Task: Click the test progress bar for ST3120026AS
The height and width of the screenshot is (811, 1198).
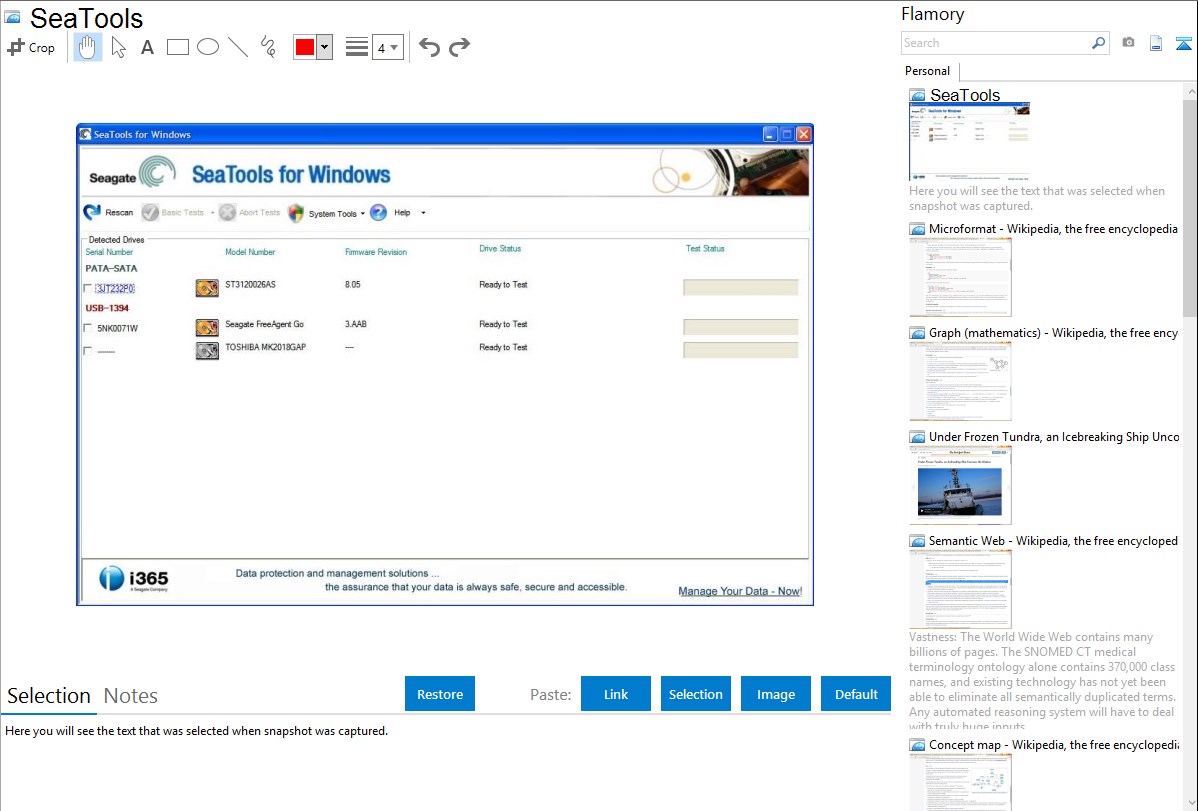Action: tap(740, 287)
